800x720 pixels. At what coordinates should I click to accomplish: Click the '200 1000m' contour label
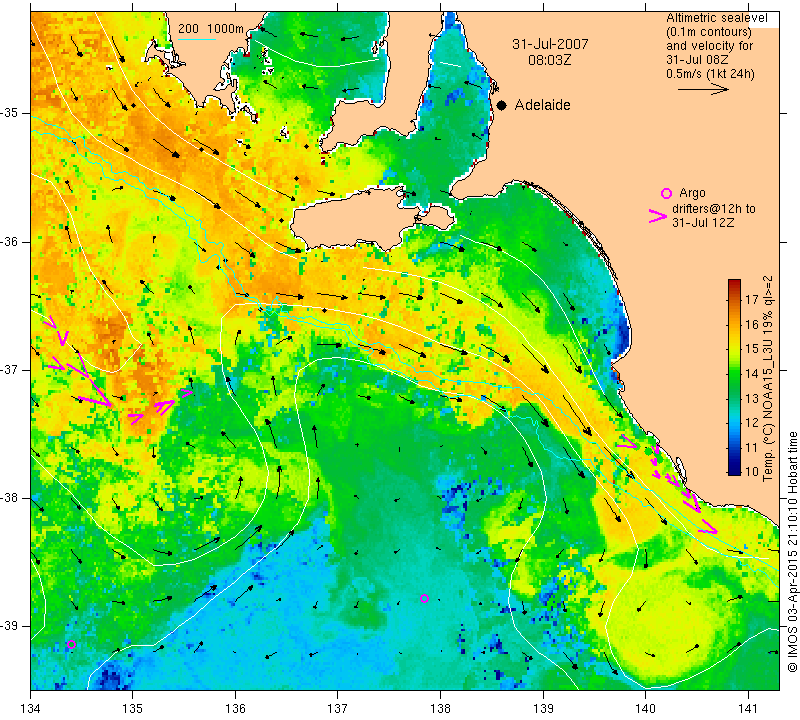[x=211, y=29]
